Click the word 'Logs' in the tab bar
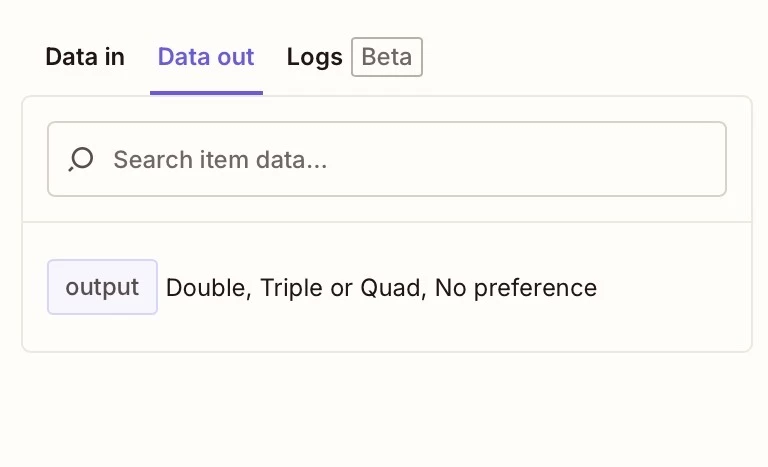The image size is (768, 467). click(315, 57)
